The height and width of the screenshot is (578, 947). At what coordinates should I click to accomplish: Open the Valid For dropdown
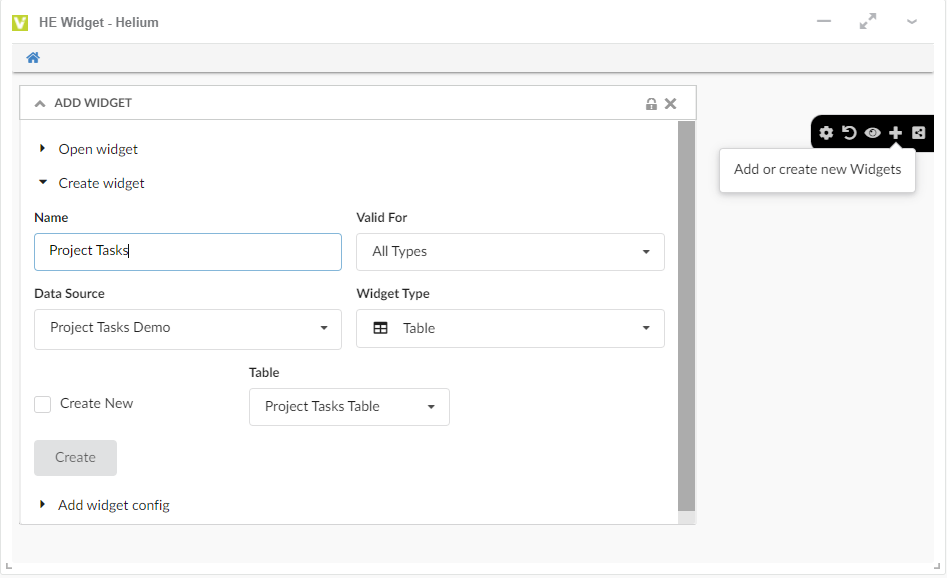(510, 252)
